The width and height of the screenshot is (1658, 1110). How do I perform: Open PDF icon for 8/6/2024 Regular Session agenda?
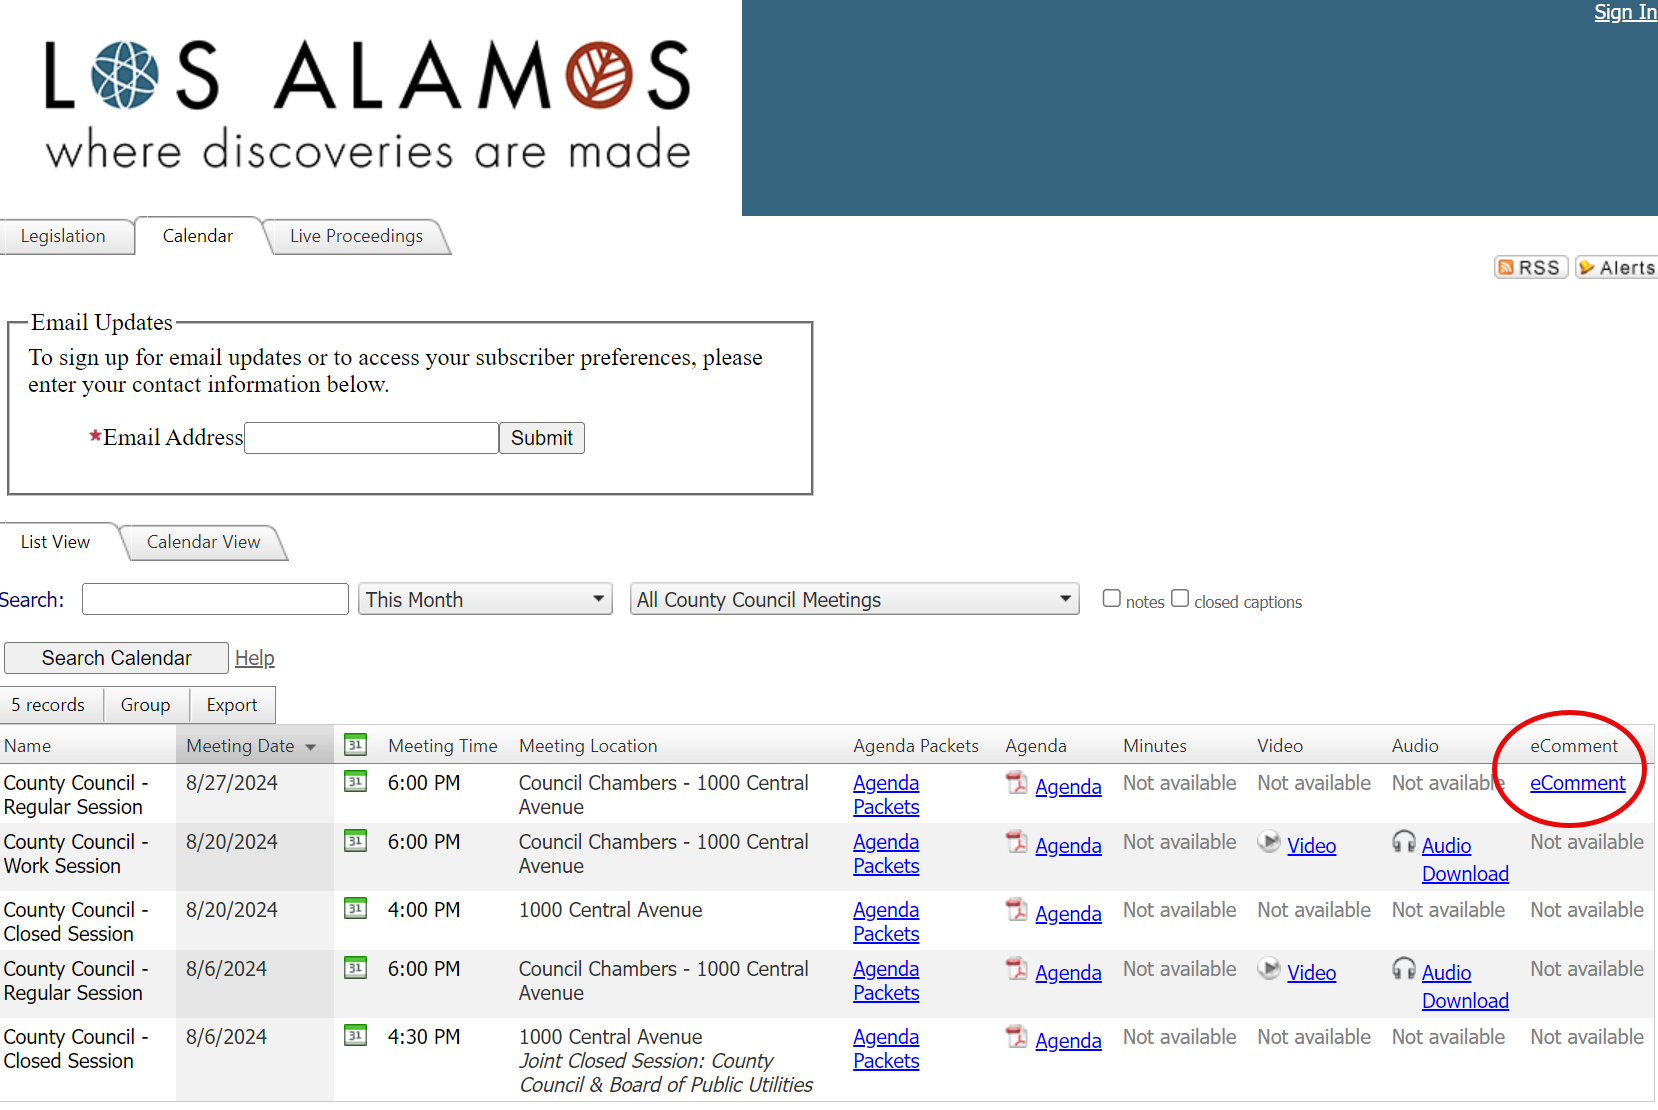coord(1017,969)
